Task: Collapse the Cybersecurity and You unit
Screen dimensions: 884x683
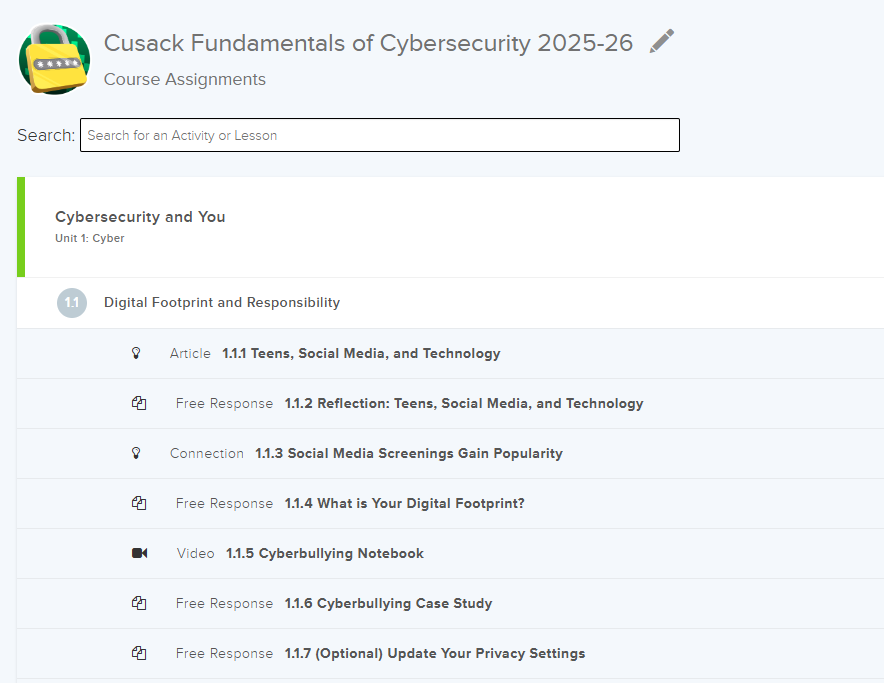Action: [140, 217]
